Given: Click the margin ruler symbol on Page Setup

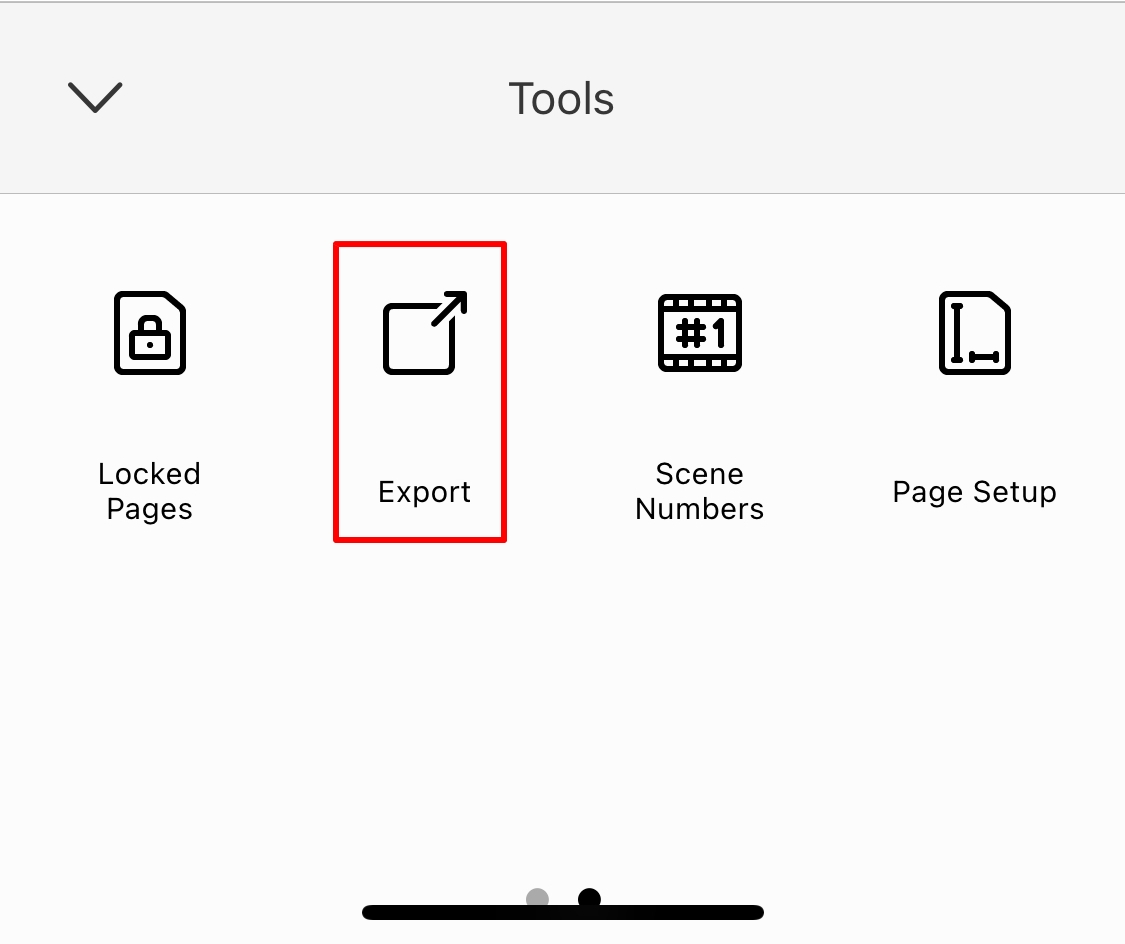Looking at the screenshot, I should (x=974, y=334).
